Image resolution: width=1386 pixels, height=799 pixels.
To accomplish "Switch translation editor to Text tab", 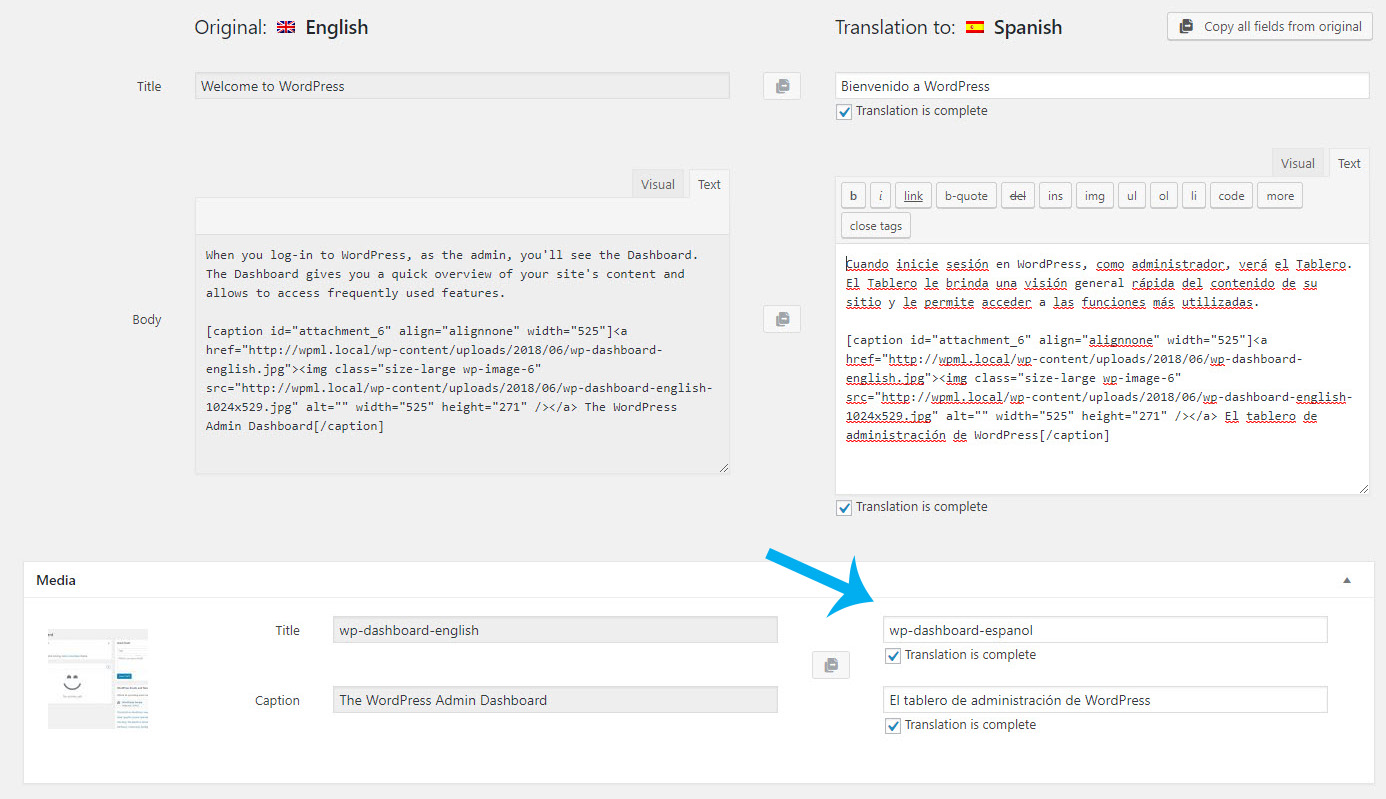I will tap(1349, 163).
